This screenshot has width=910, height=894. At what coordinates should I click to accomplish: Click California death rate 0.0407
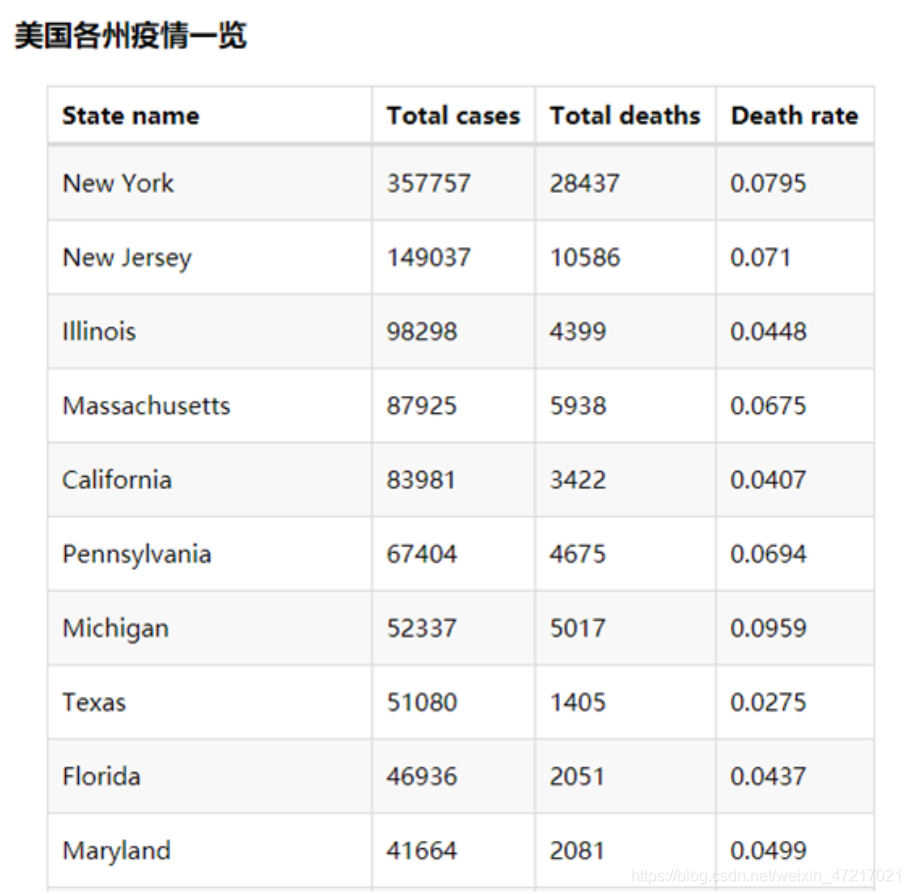[x=768, y=480]
